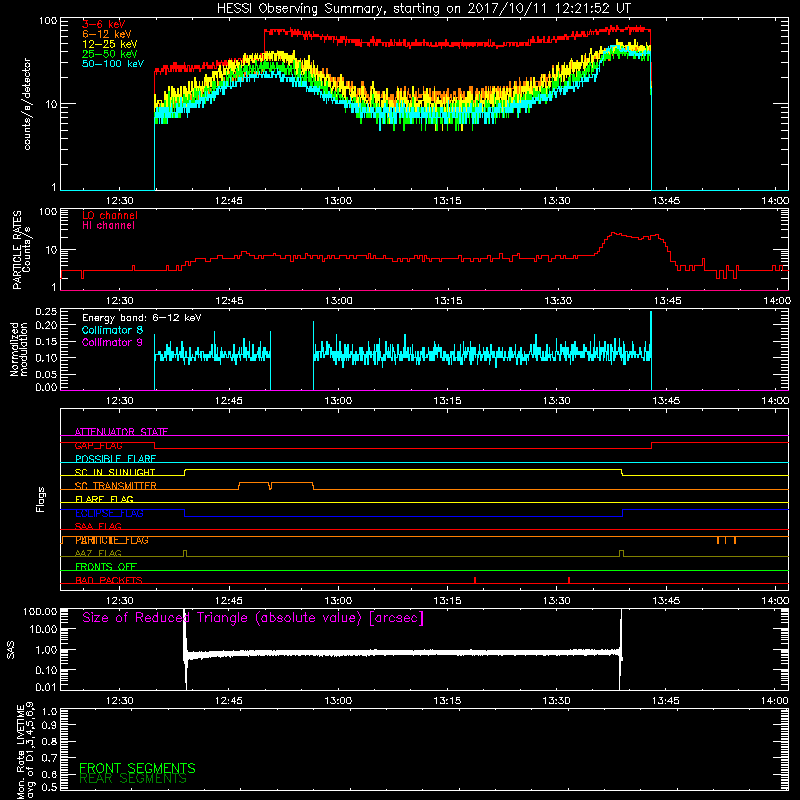Click the yellow 12-25 keV legend entry
Screen dimensions: 800x800
pyautogui.click(x=109, y=44)
